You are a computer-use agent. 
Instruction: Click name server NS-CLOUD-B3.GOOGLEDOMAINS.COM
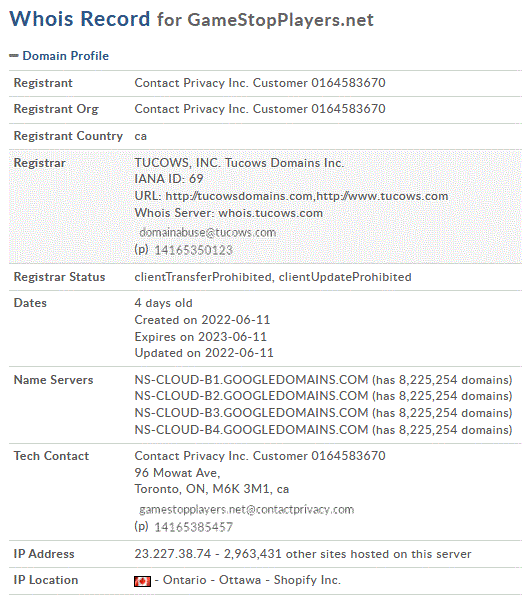tap(251, 413)
